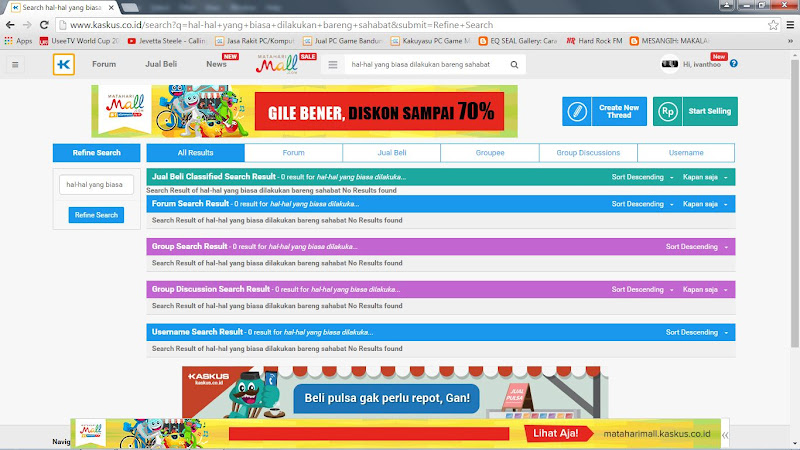Click the Forum Search Result heading

[190, 204]
